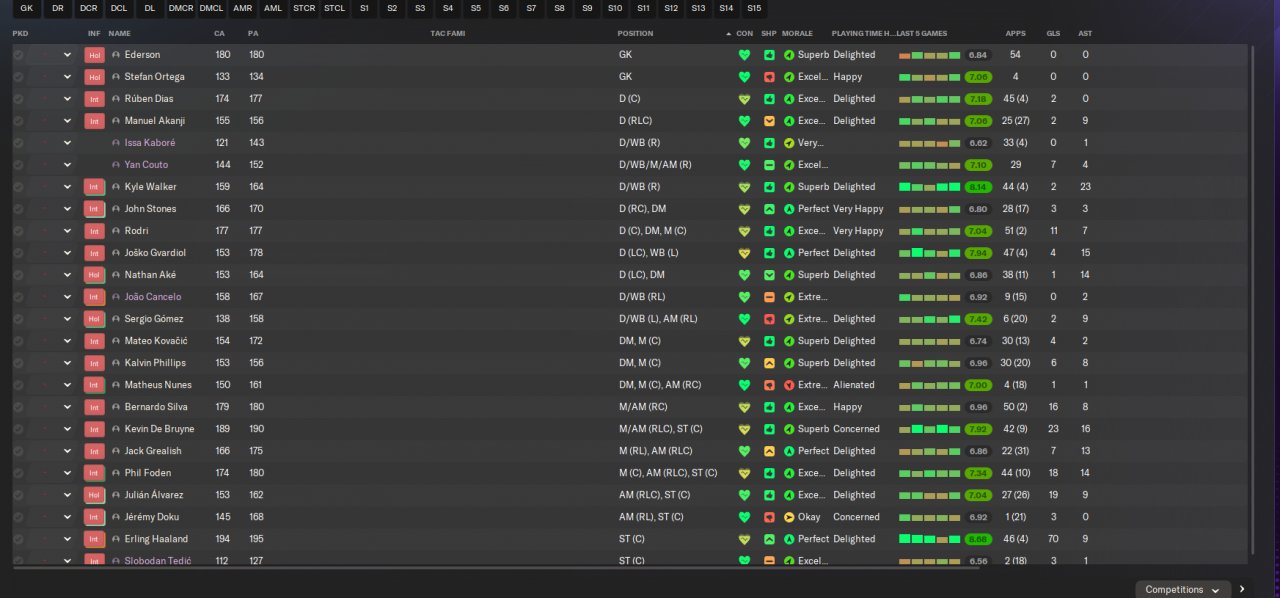Click Manuel Akanji's orange sharpness icon
1280x598 pixels.
coord(769,121)
